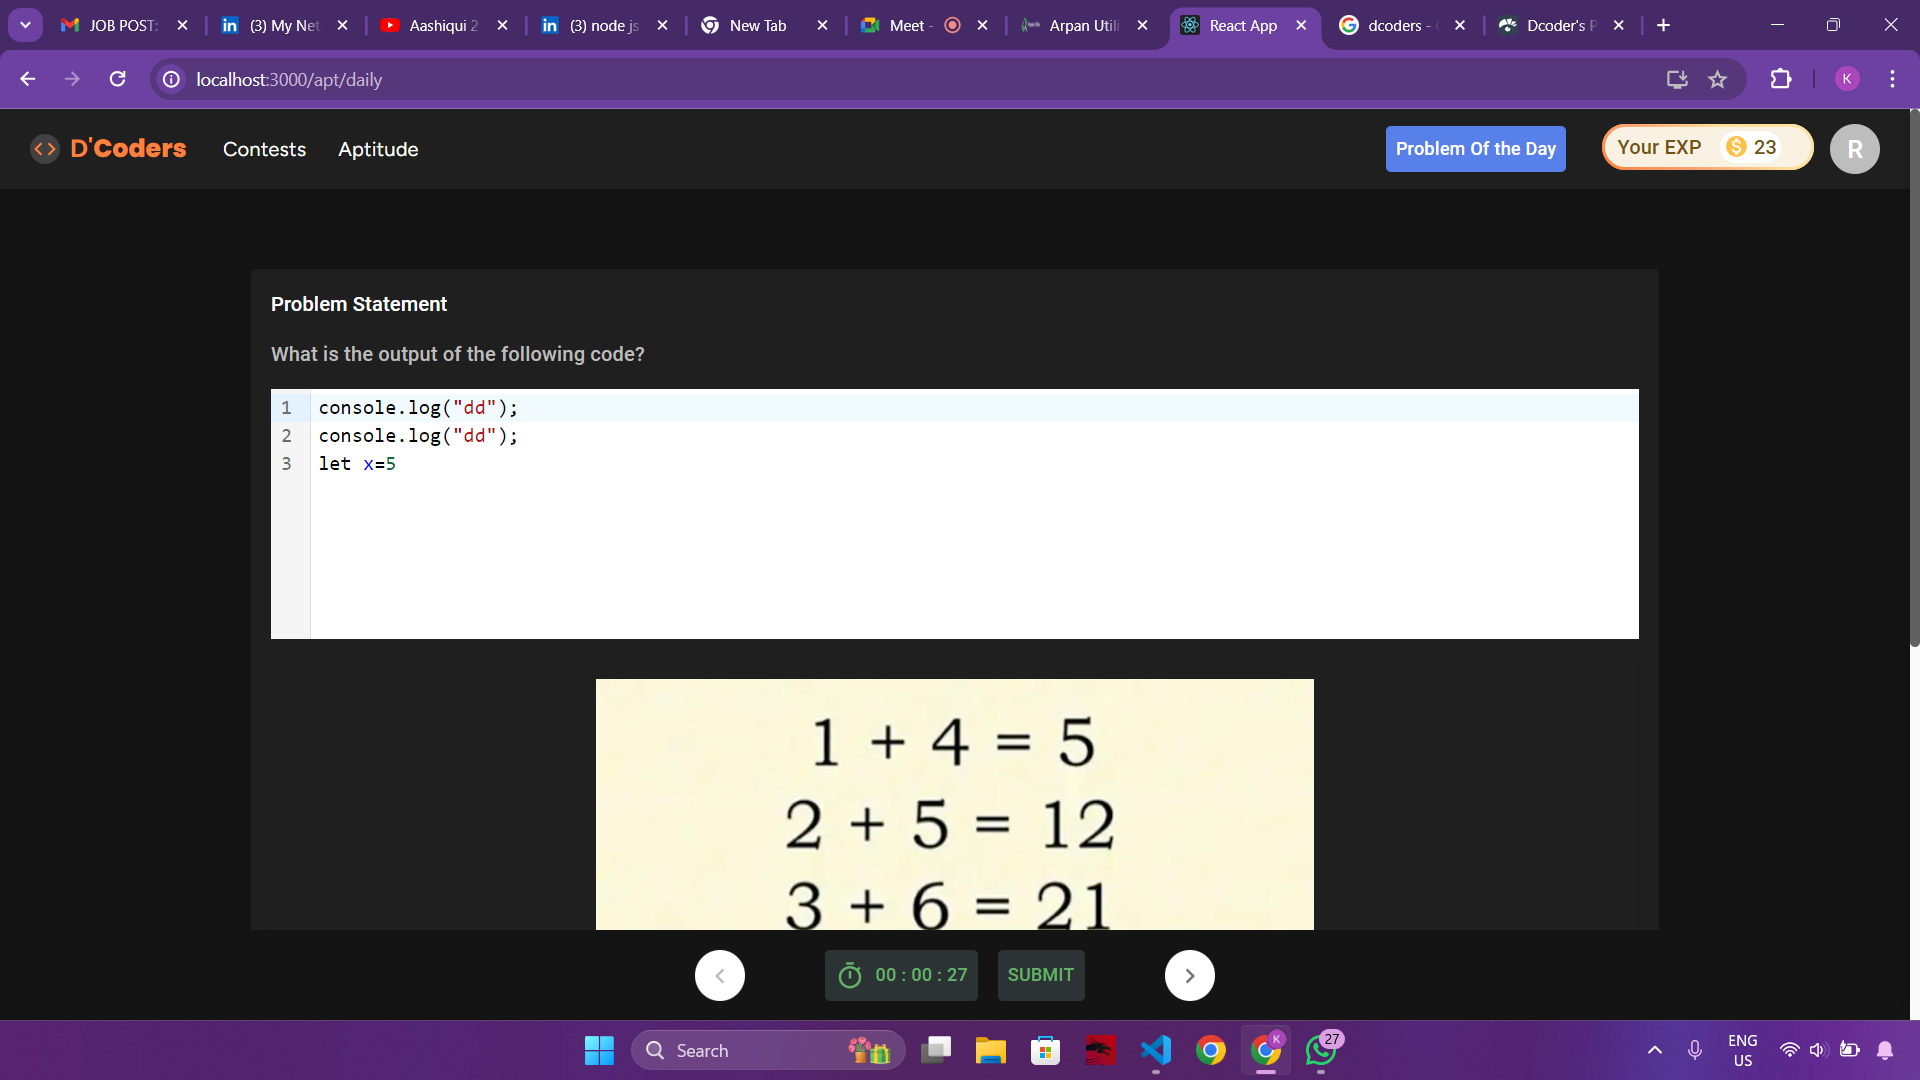The image size is (1920, 1080).
Task: Switch to the dcoders Google tab
Action: point(1394,25)
